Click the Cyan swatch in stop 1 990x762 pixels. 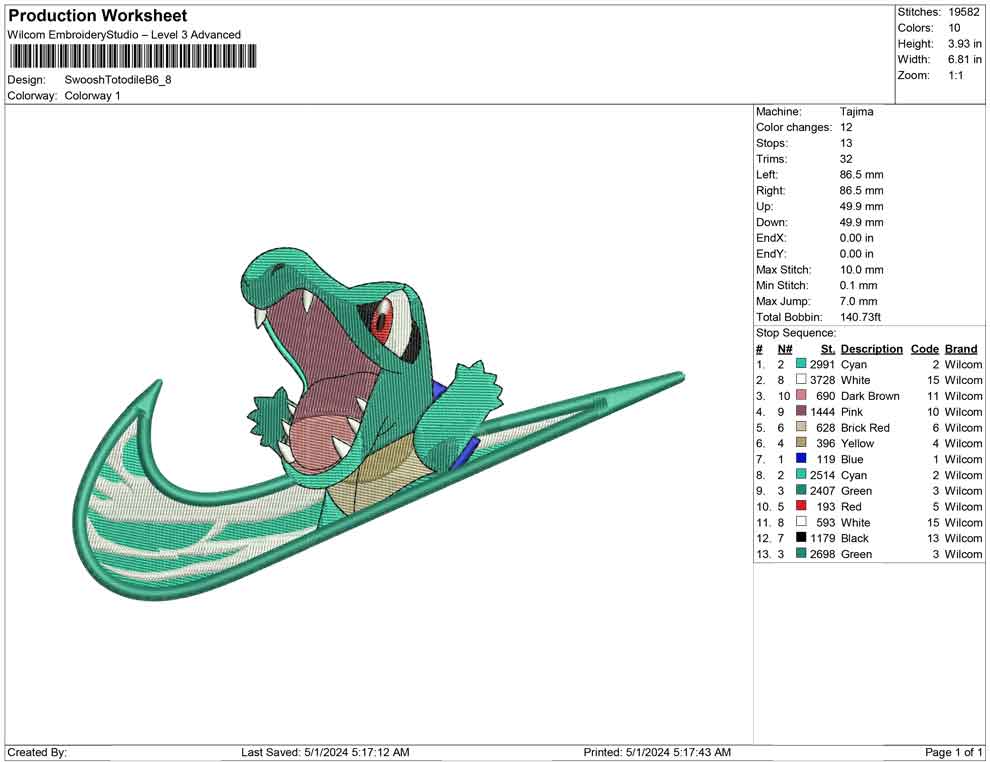[x=801, y=365]
